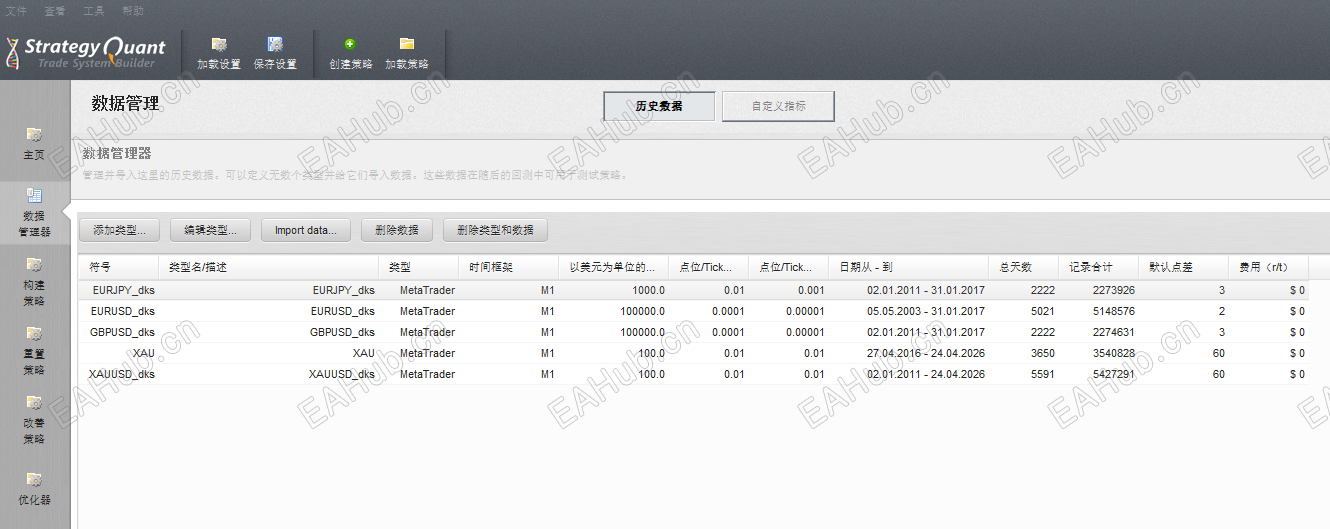Click the 添加类型... button
The image size is (1330, 529).
click(x=119, y=230)
